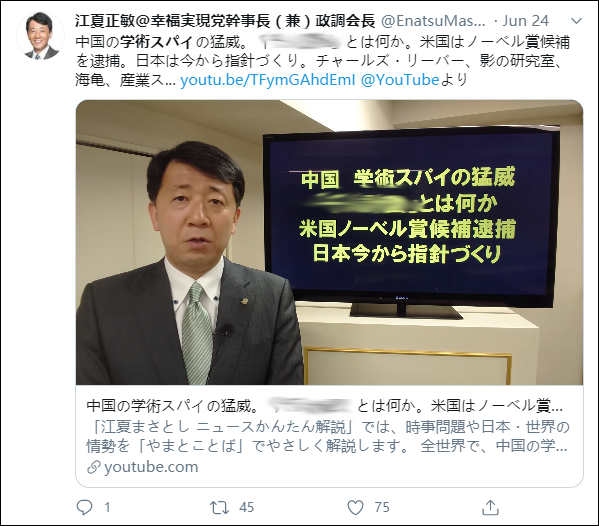The image size is (599, 526).
Task: Open the share upload icon
Action: 490,507
